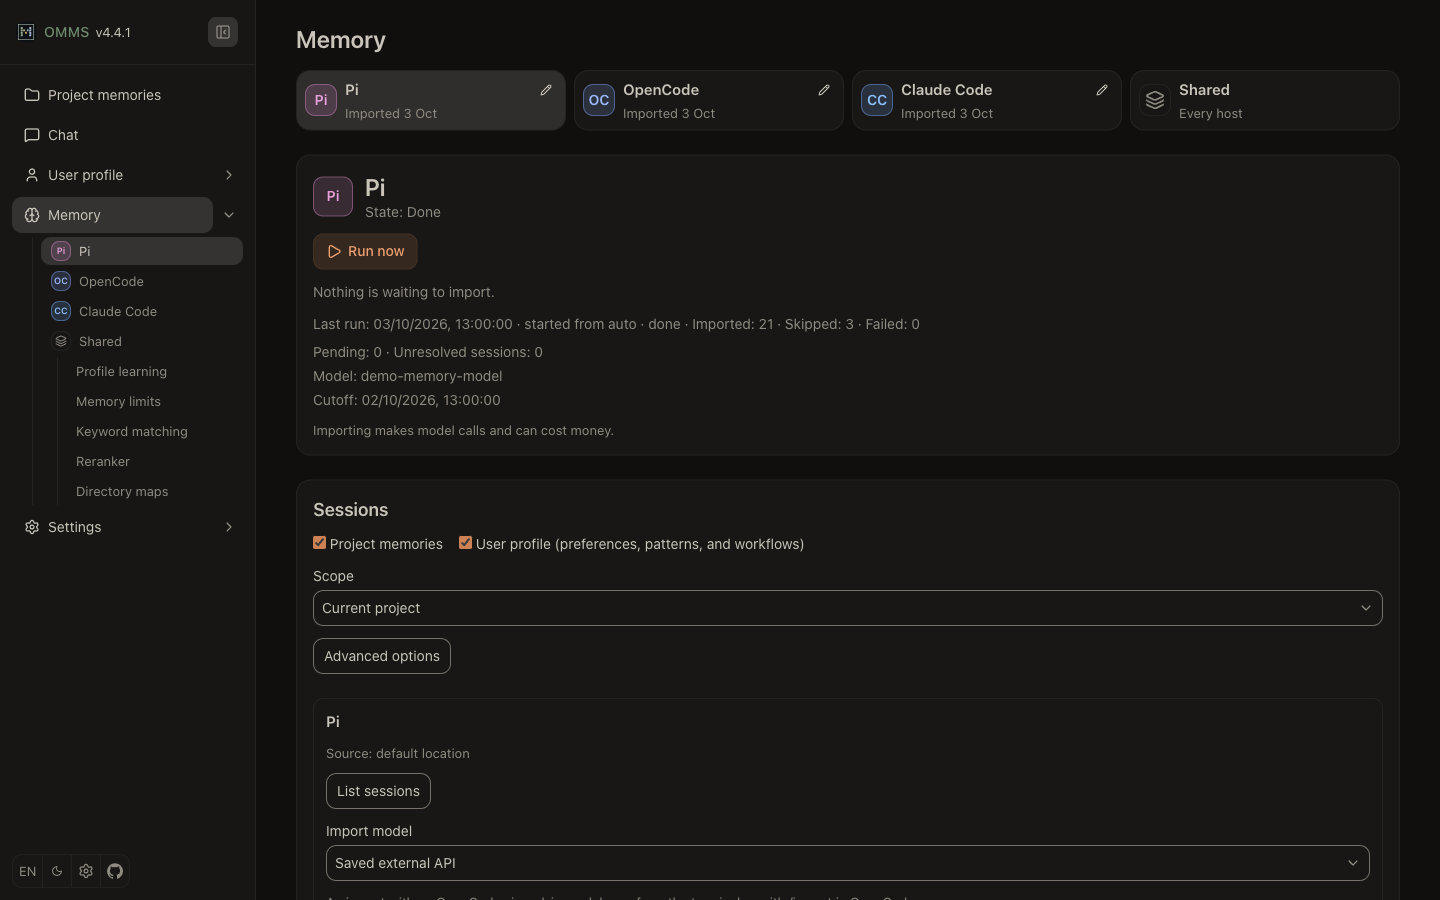Click 'Nothing is waiting to import.' text
The height and width of the screenshot is (900, 1440).
point(404,292)
